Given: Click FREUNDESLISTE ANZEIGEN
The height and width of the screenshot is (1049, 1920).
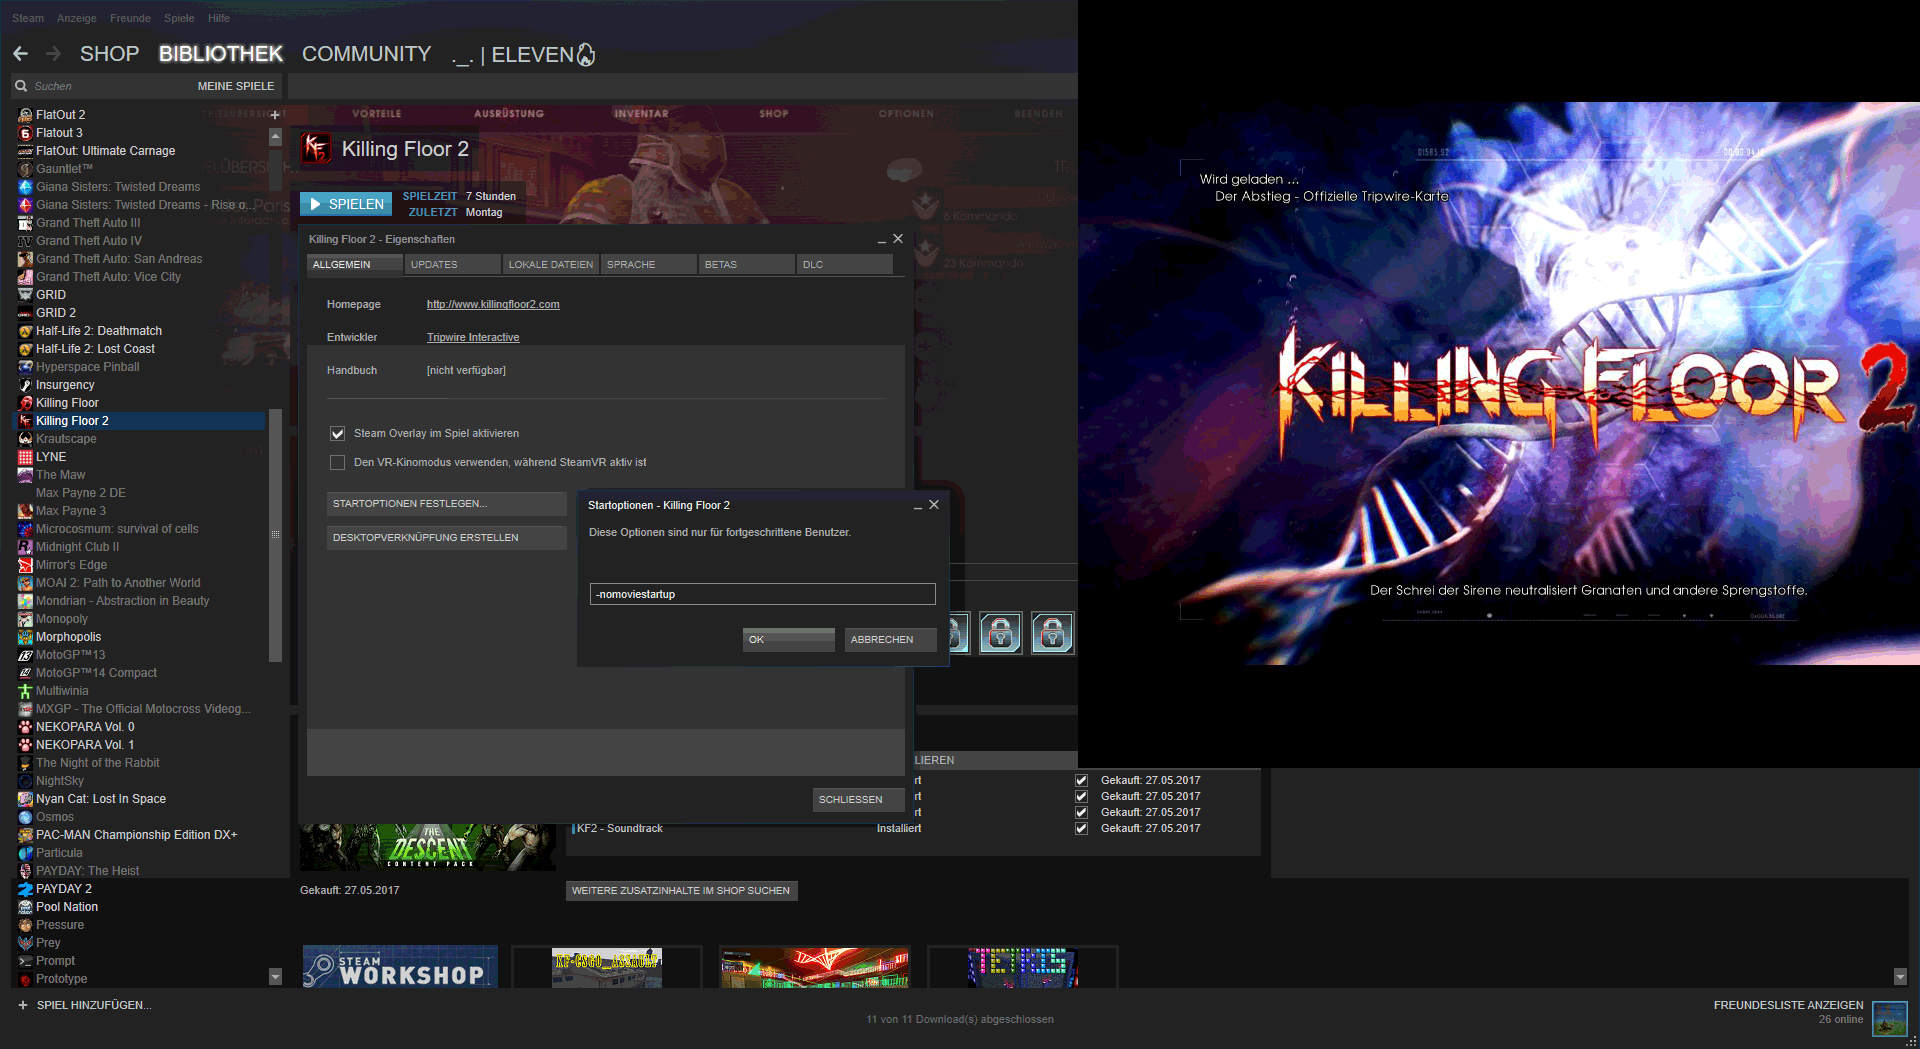Looking at the screenshot, I should tap(1788, 1006).
